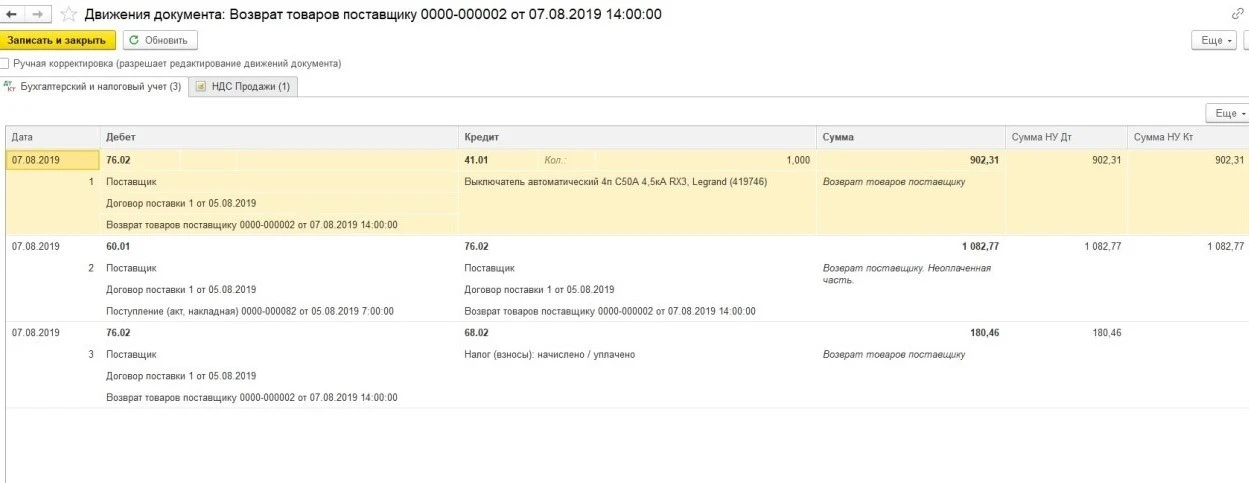Add document to favorites with star icon
The image size is (1249, 483).
[x=69, y=14]
